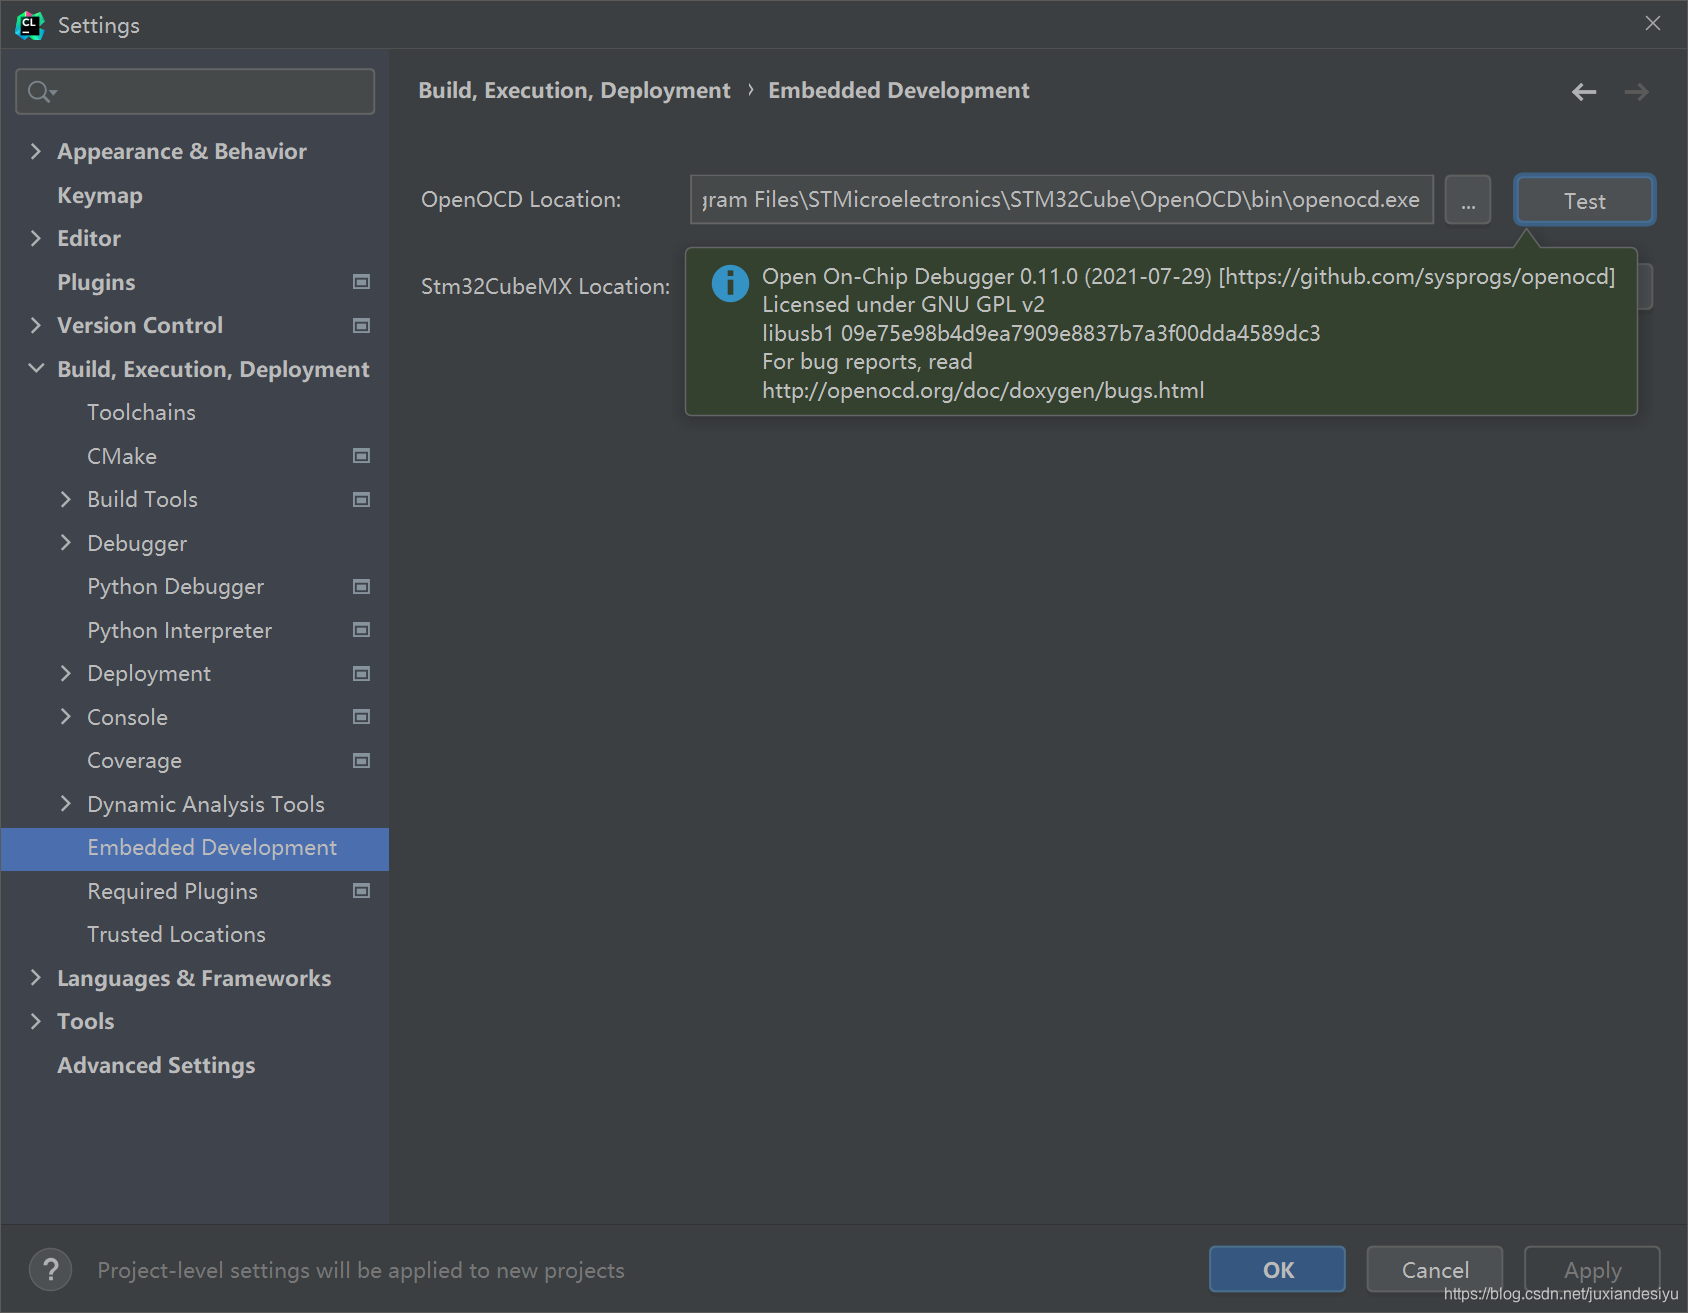Close the Settings dialog window

coord(1653,23)
